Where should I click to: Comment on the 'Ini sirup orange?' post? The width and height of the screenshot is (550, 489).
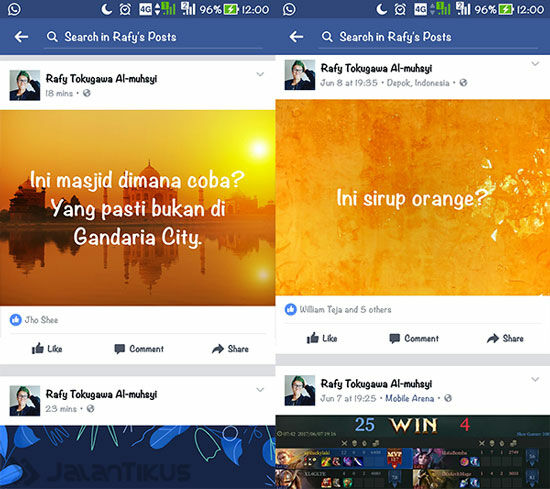414,338
